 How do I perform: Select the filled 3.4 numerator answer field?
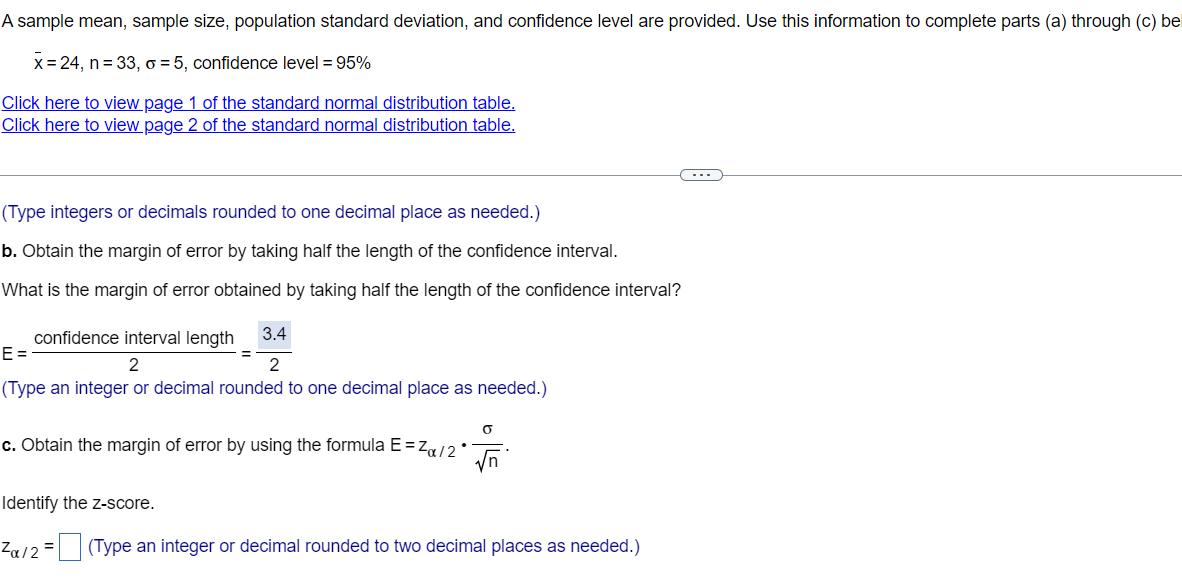point(274,334)
